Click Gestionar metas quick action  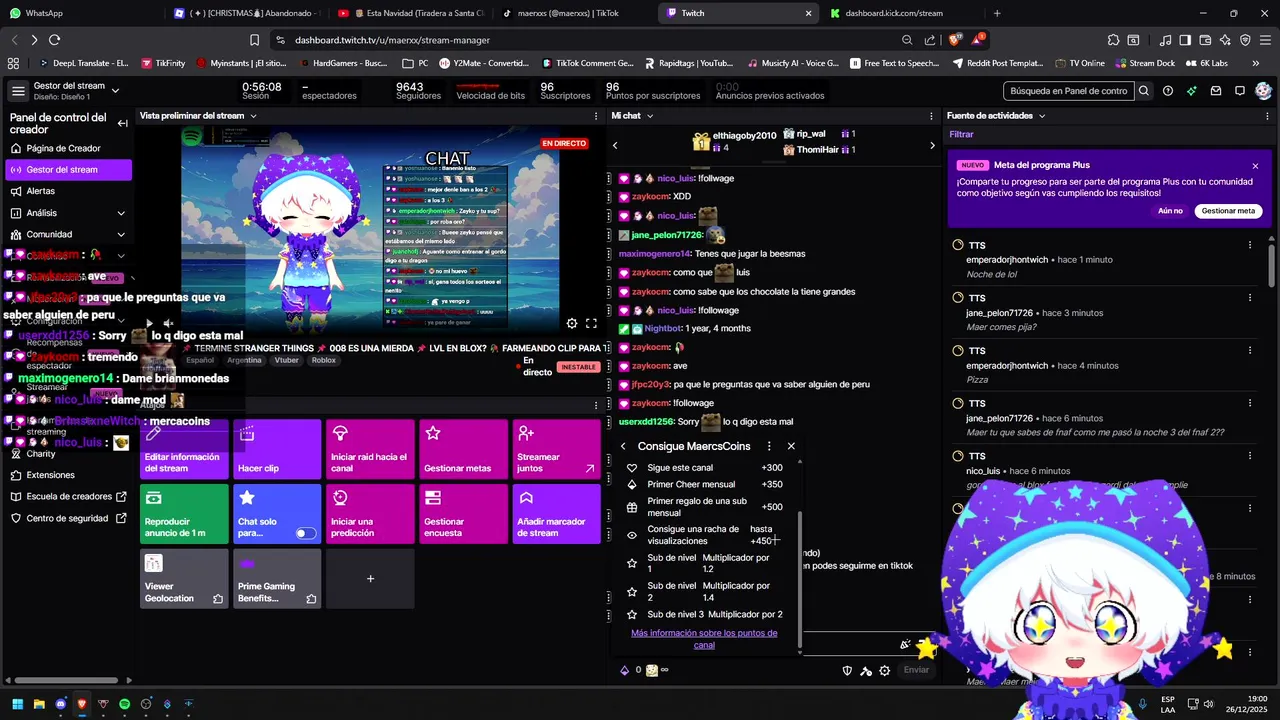463,449
